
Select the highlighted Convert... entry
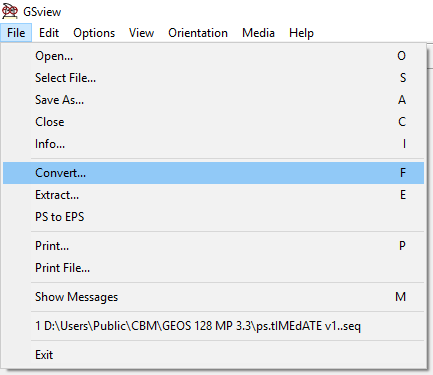pos(213,173)
